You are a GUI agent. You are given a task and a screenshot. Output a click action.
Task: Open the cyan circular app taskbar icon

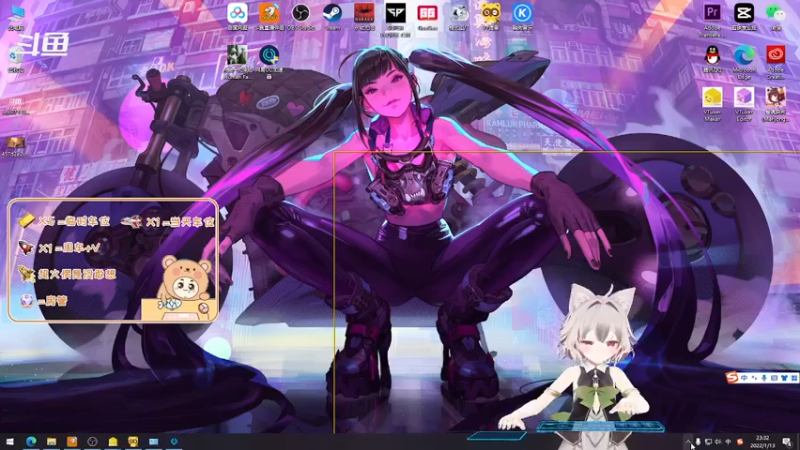coord(174,441)
